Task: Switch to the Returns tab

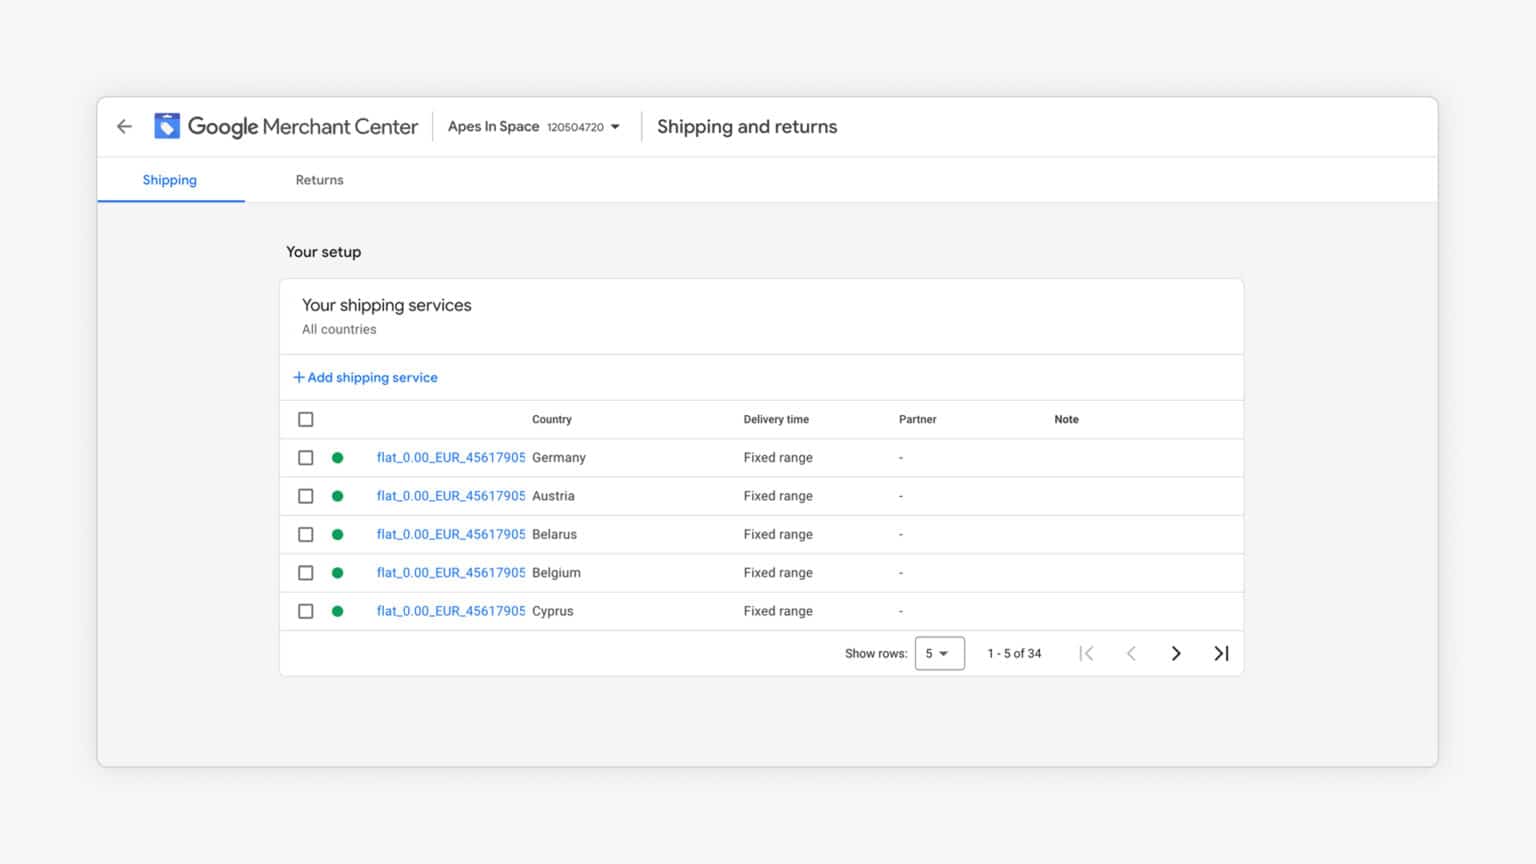Action: pos(319,180)
